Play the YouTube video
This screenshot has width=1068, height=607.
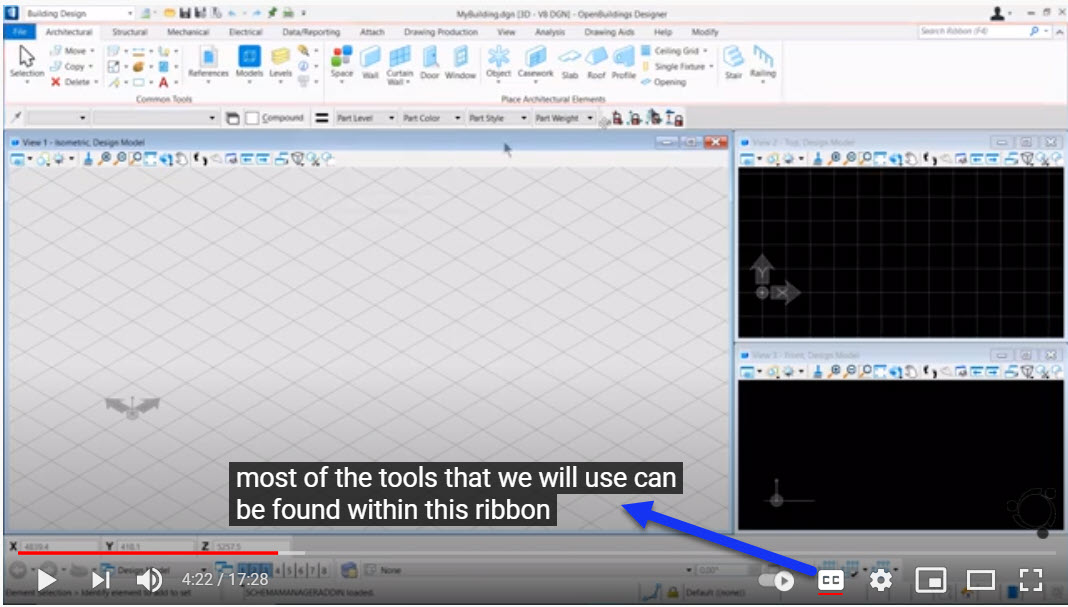click(x=46, y=580)
